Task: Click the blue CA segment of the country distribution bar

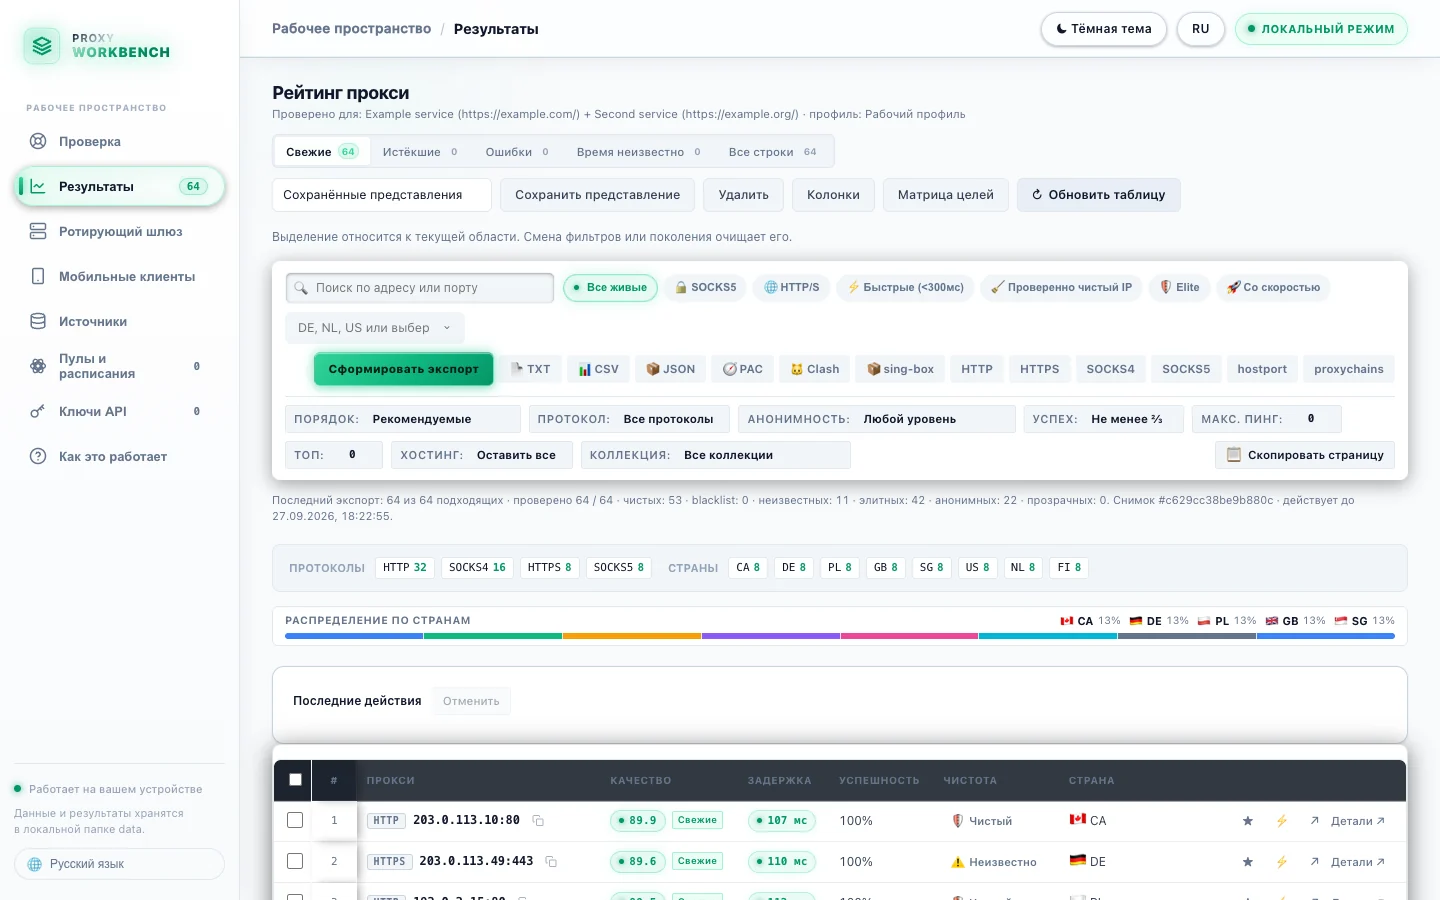Action: tap(354, 636)
